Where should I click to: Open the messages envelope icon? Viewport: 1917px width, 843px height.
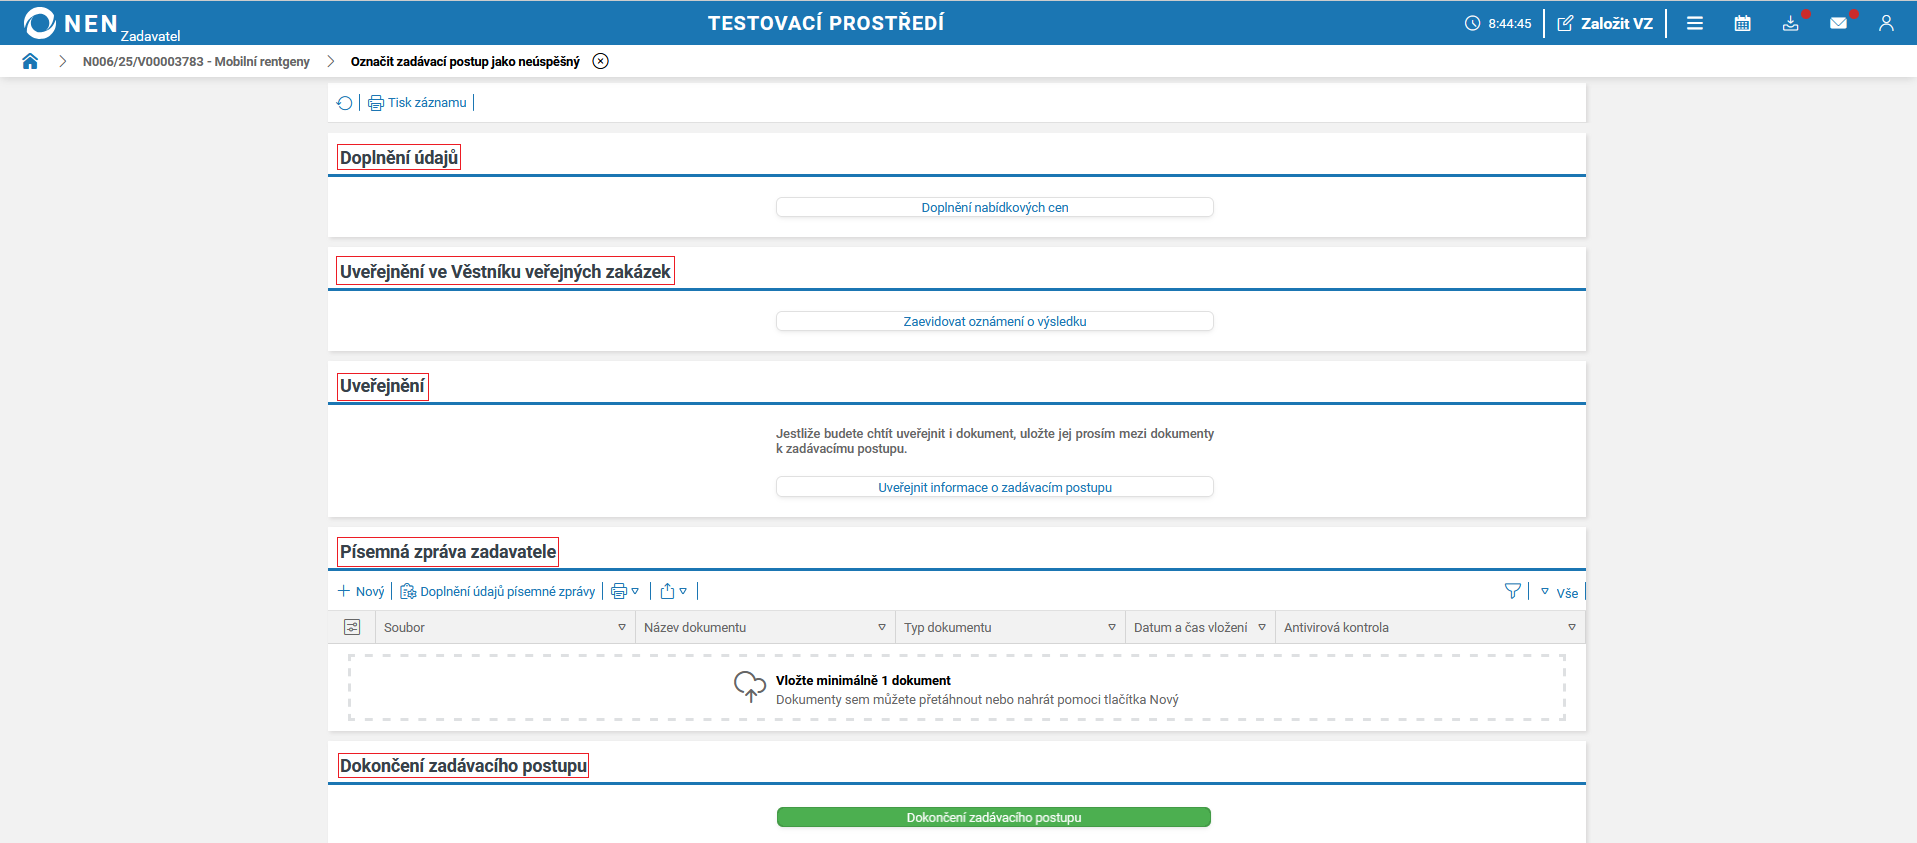pyautogui.click(x=1839, y=23)
